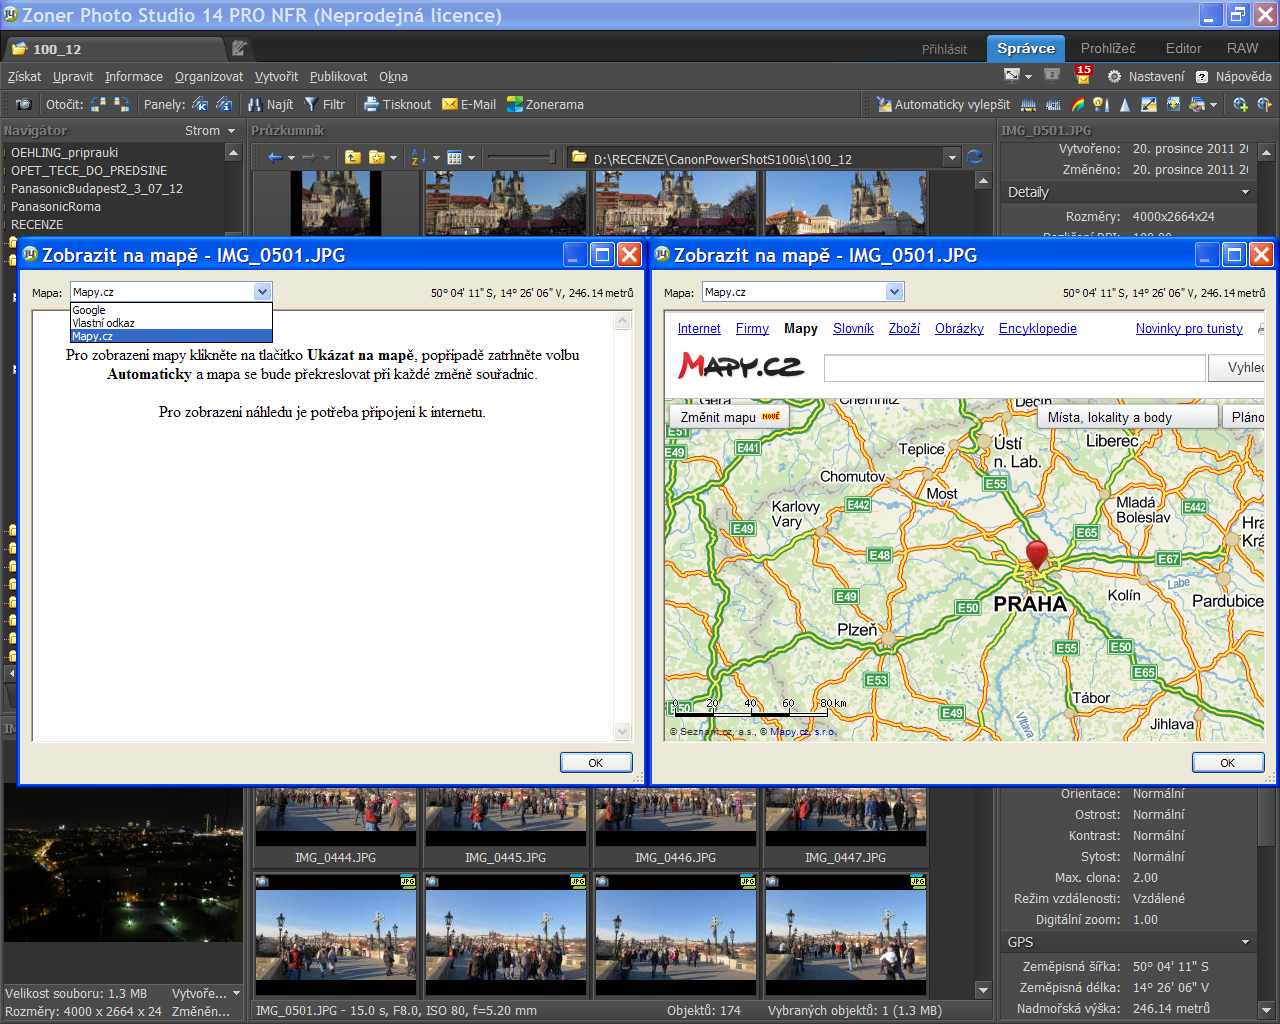The image size is (1280, 1024).
Task: Click Změnit mapu button on map
Action: (x=728, y=417)
